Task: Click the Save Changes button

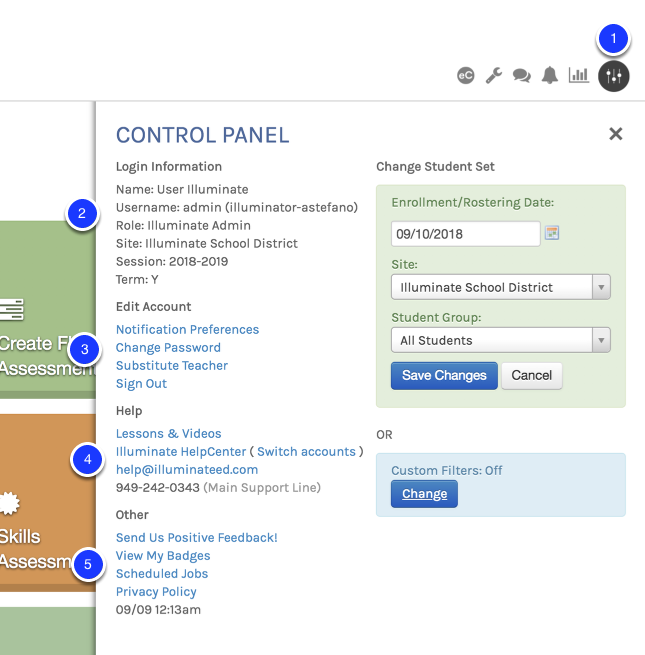Action: [444, 376]
